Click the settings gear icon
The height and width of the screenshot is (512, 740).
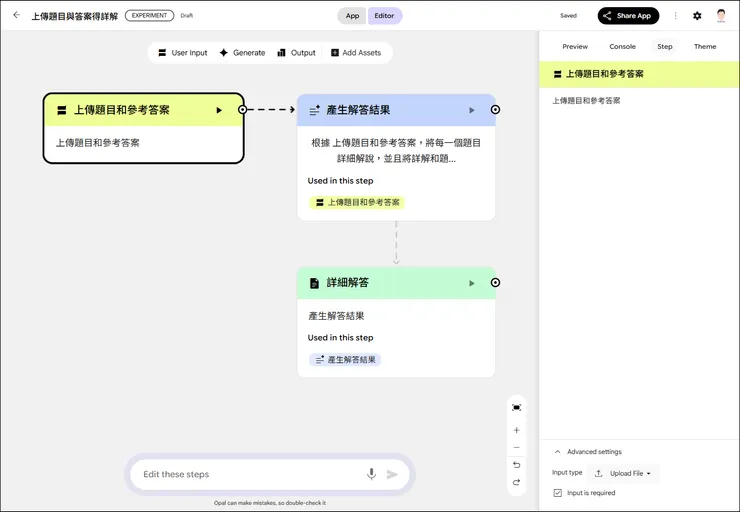[x=697, y=16]
